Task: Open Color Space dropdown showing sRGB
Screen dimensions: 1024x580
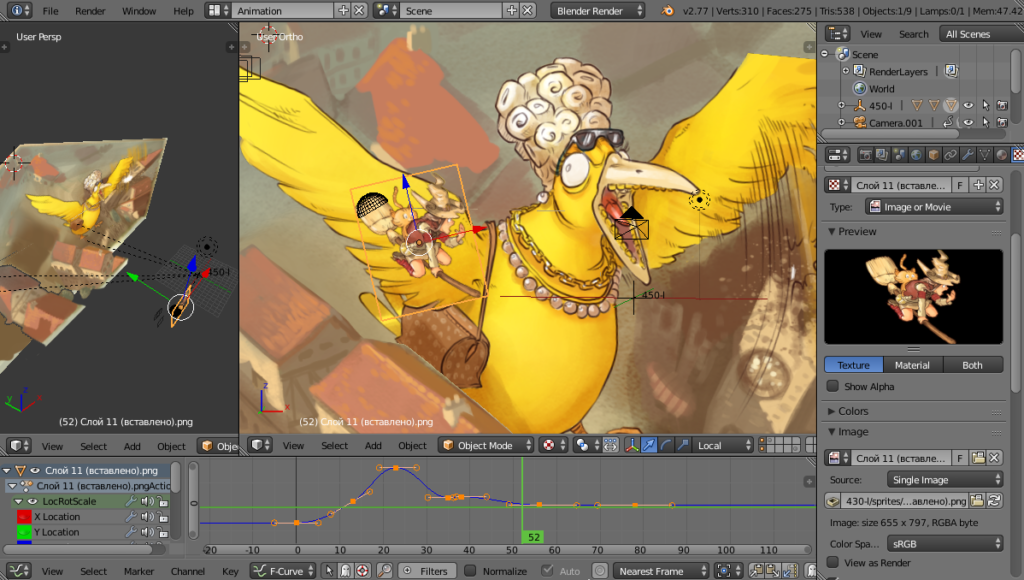Action: click(945, 543)
